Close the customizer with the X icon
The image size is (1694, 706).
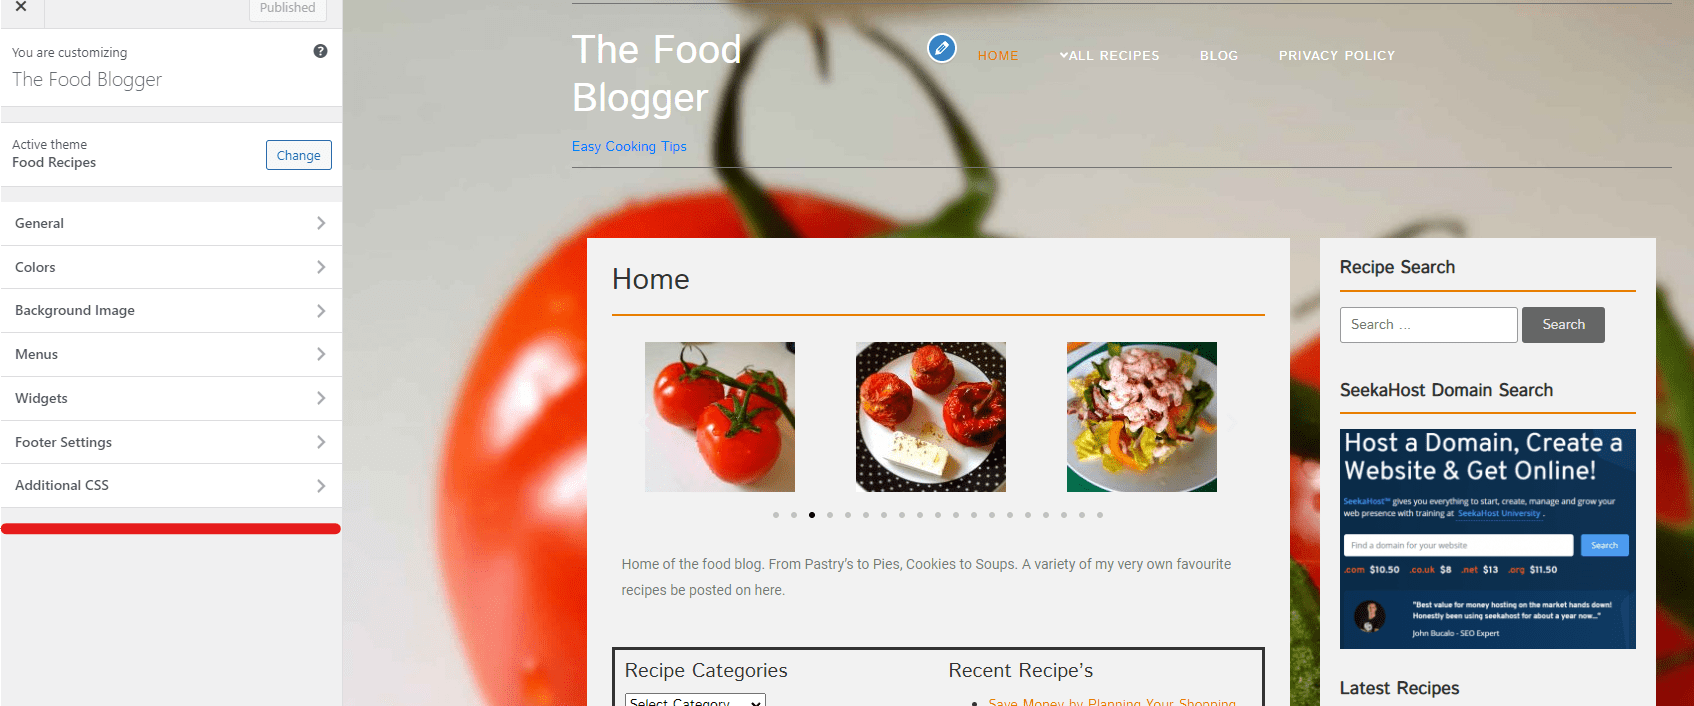pos(21,8)
